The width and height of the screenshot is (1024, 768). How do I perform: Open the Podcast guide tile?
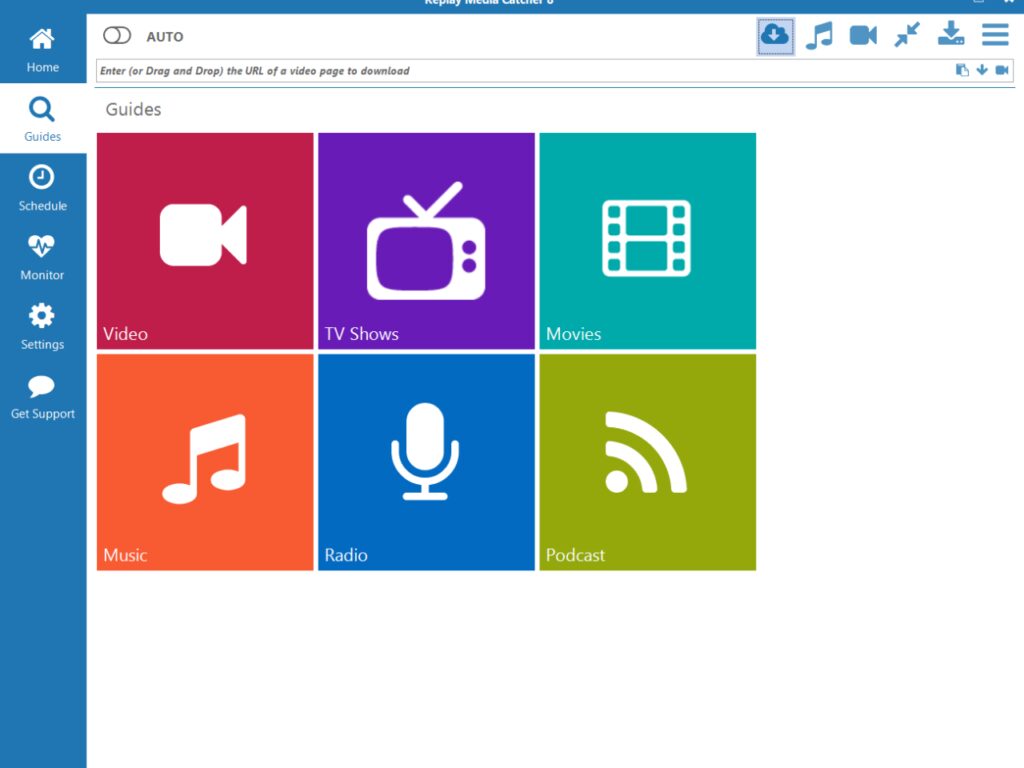(647, 462)
